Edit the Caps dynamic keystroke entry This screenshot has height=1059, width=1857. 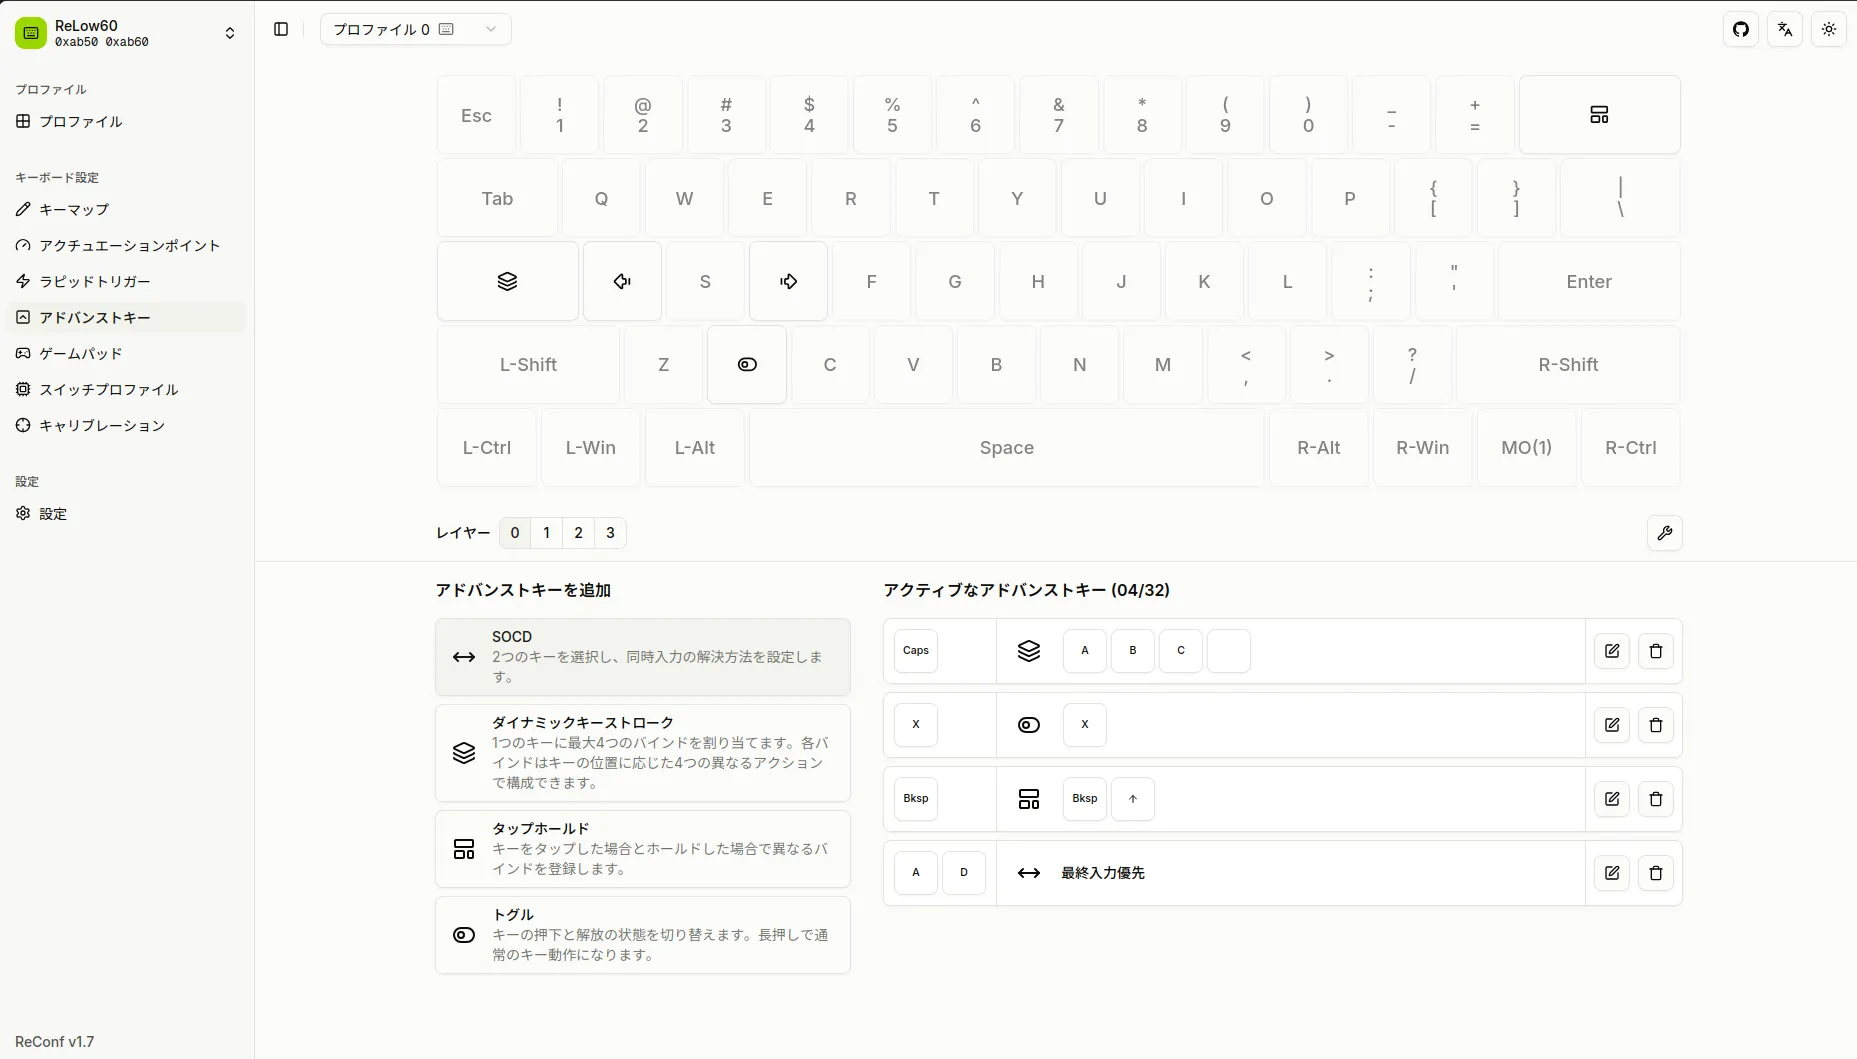tap(1612, 651)
